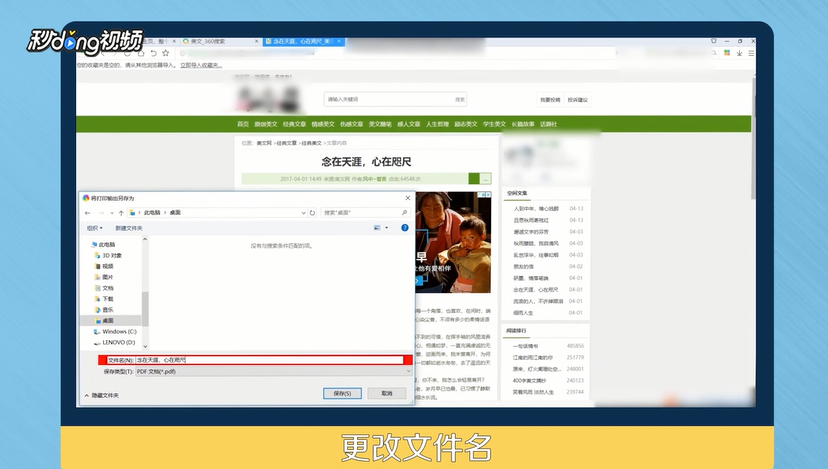This screenshot has width=828, height=469.
Task: Open 伤感文章 in green nav bar
Action: pos(352,124)
